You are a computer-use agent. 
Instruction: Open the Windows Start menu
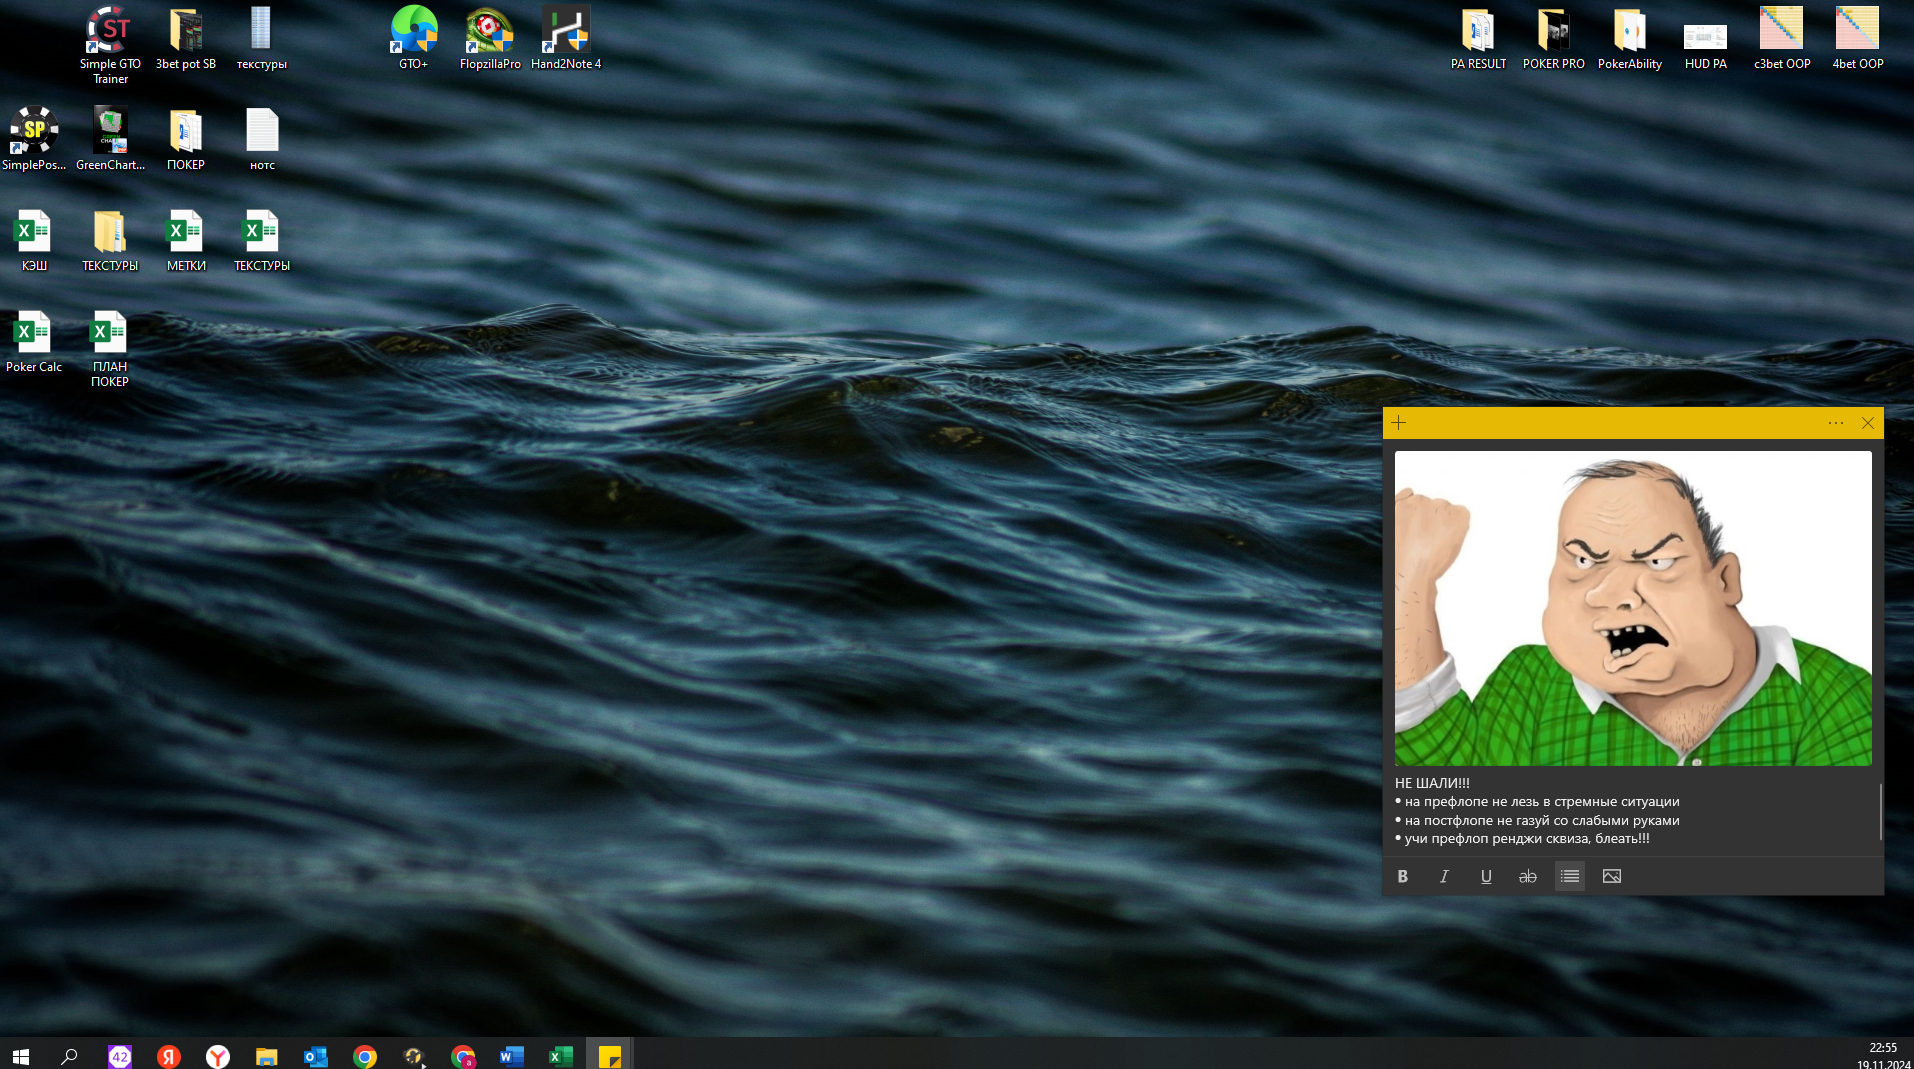(20, 1056)
